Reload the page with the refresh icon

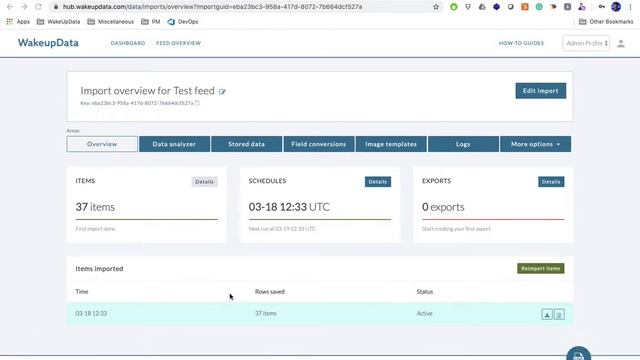point(38,7)
